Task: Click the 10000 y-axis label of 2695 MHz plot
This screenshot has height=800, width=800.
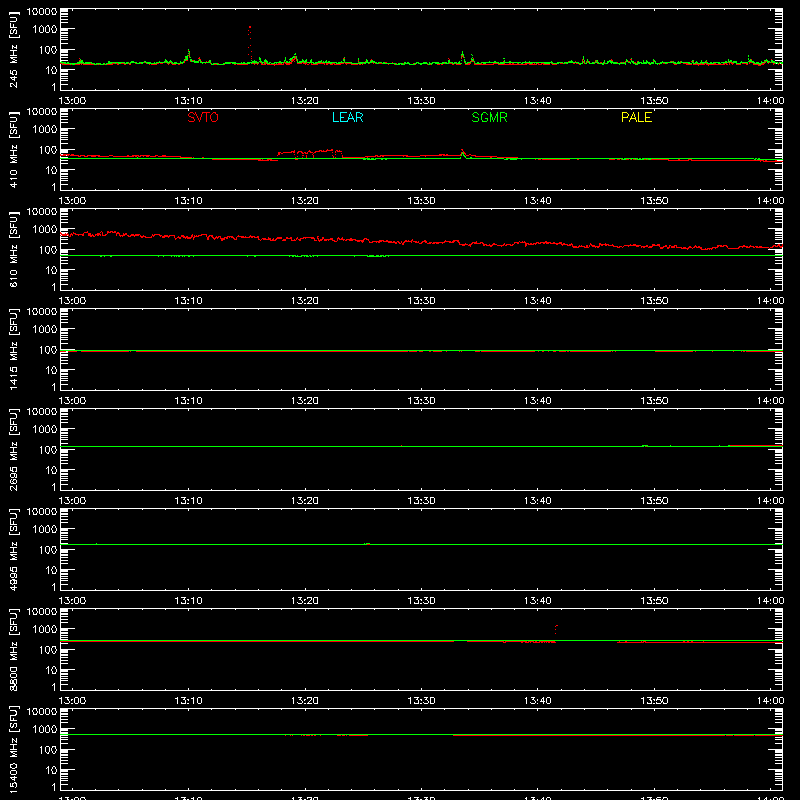Action: point(42,412)
